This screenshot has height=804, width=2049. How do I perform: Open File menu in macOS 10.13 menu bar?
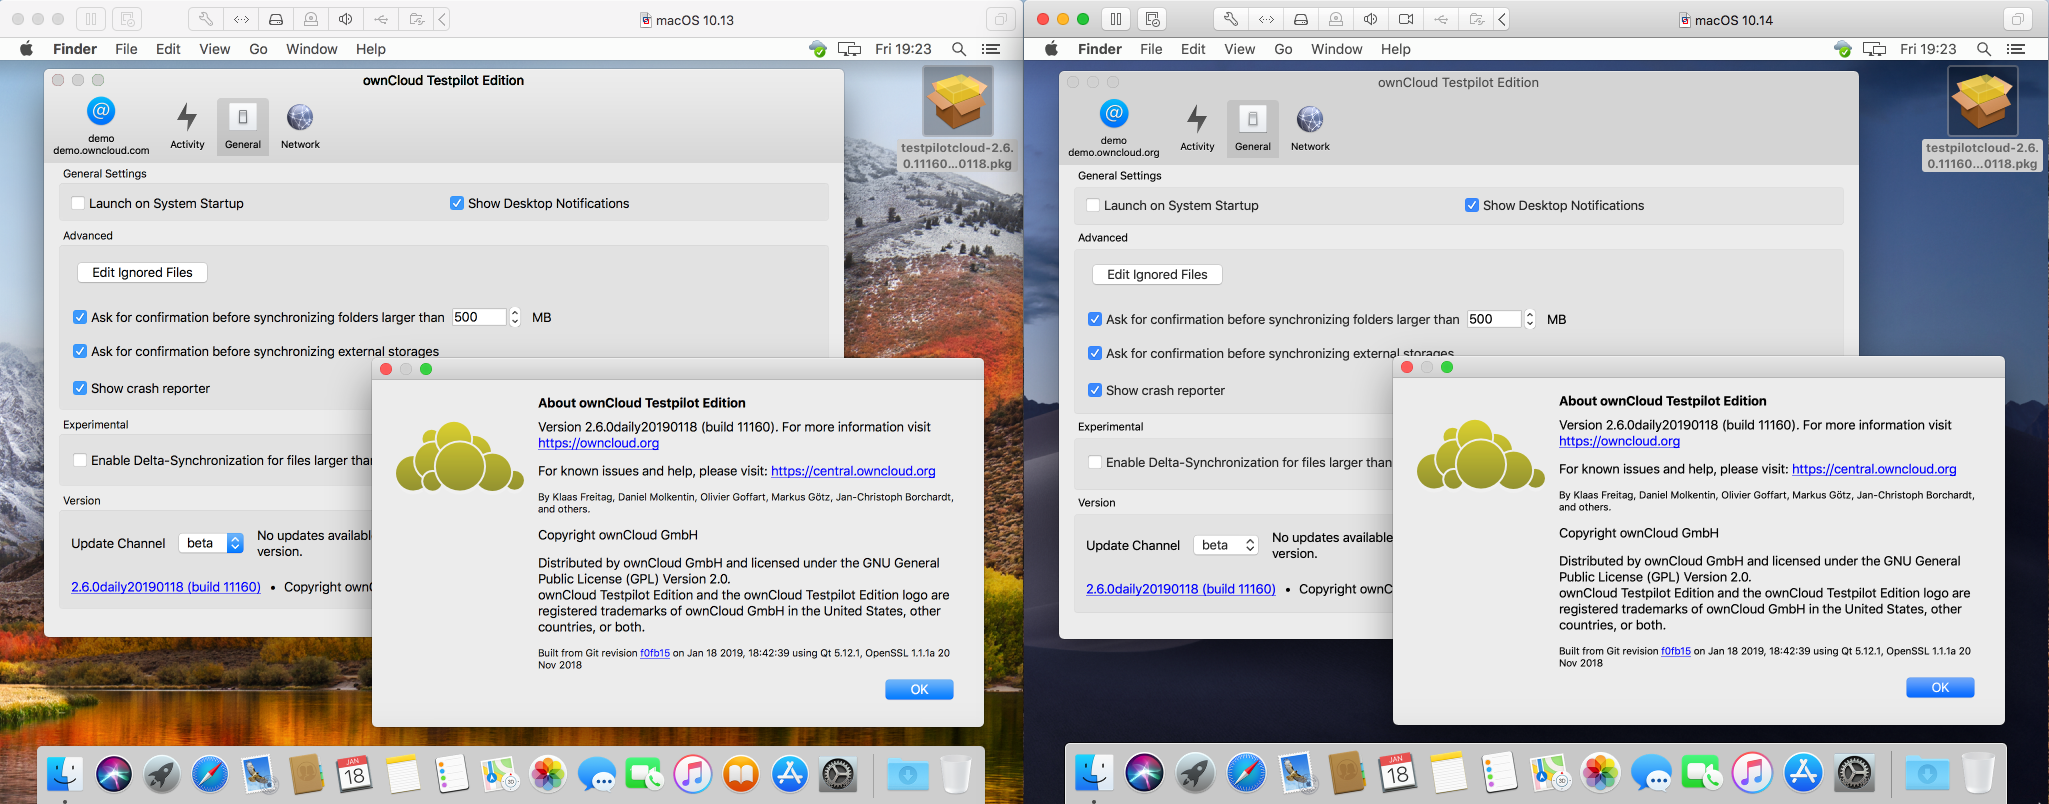126,49
